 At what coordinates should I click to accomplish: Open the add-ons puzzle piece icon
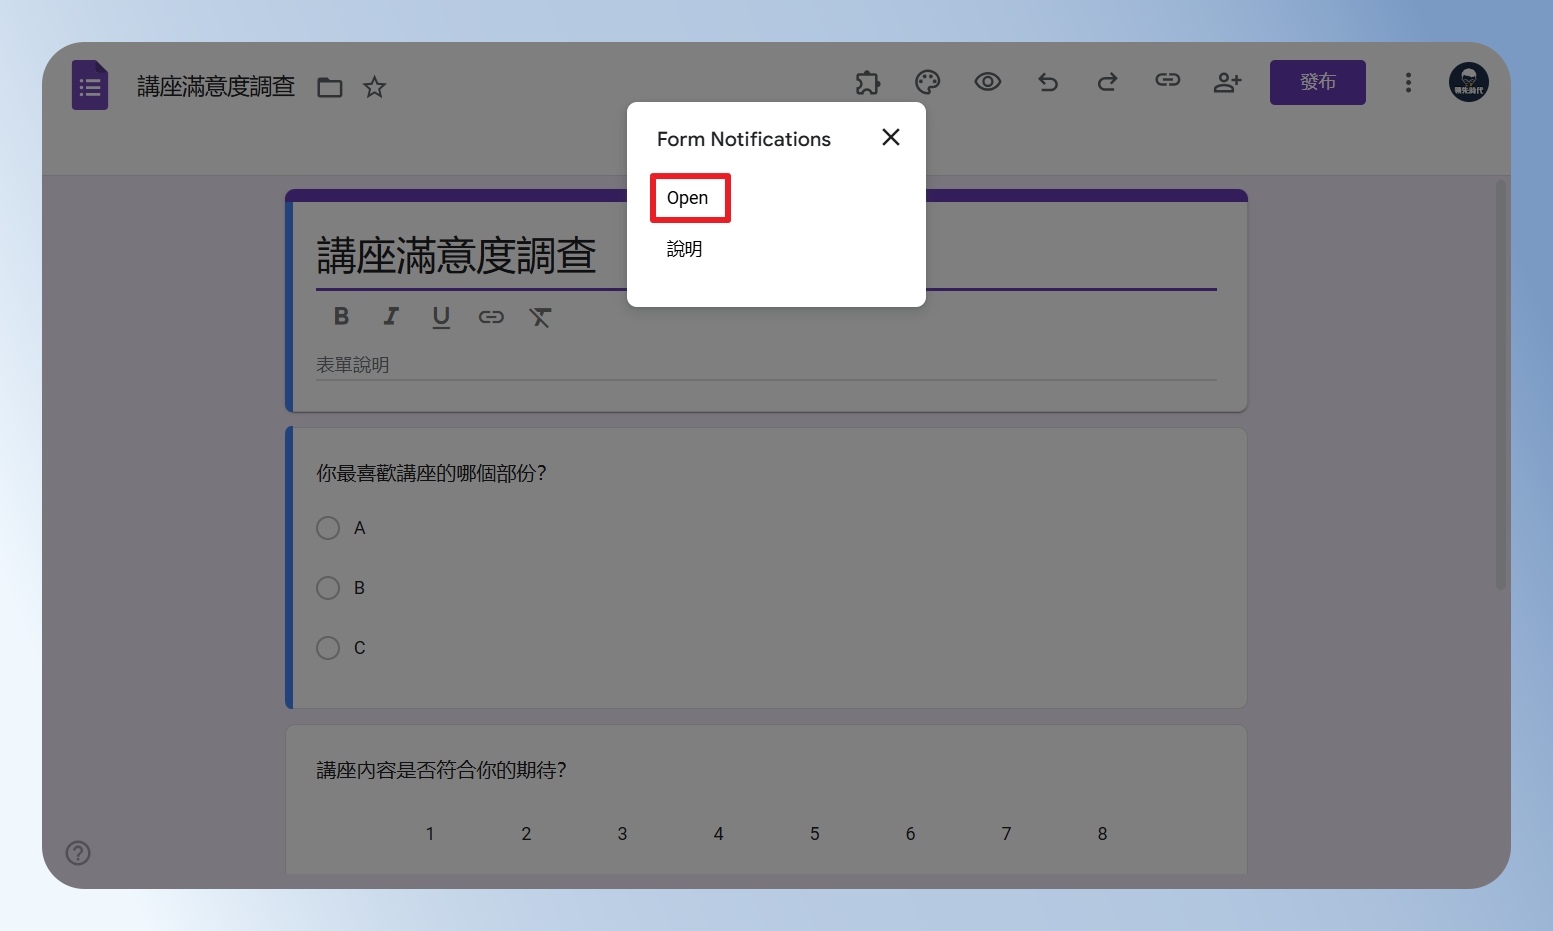[868, 82]
